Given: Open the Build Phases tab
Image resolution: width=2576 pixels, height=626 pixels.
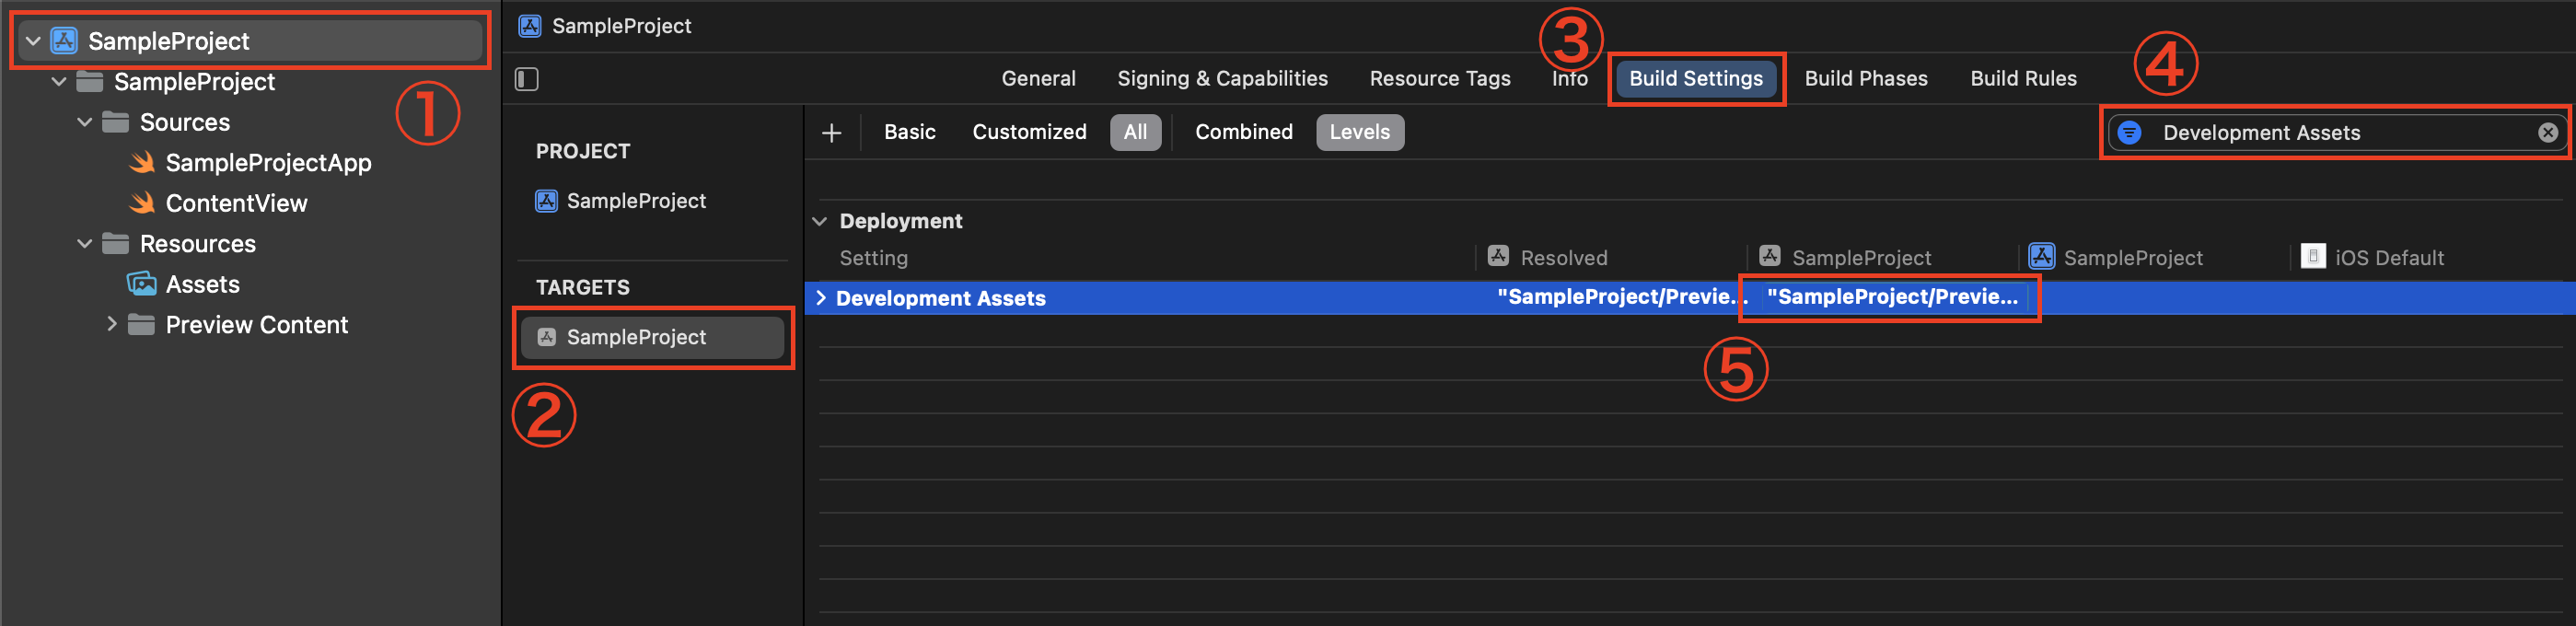Looking at the screenshot, I should click(1865, 79).
